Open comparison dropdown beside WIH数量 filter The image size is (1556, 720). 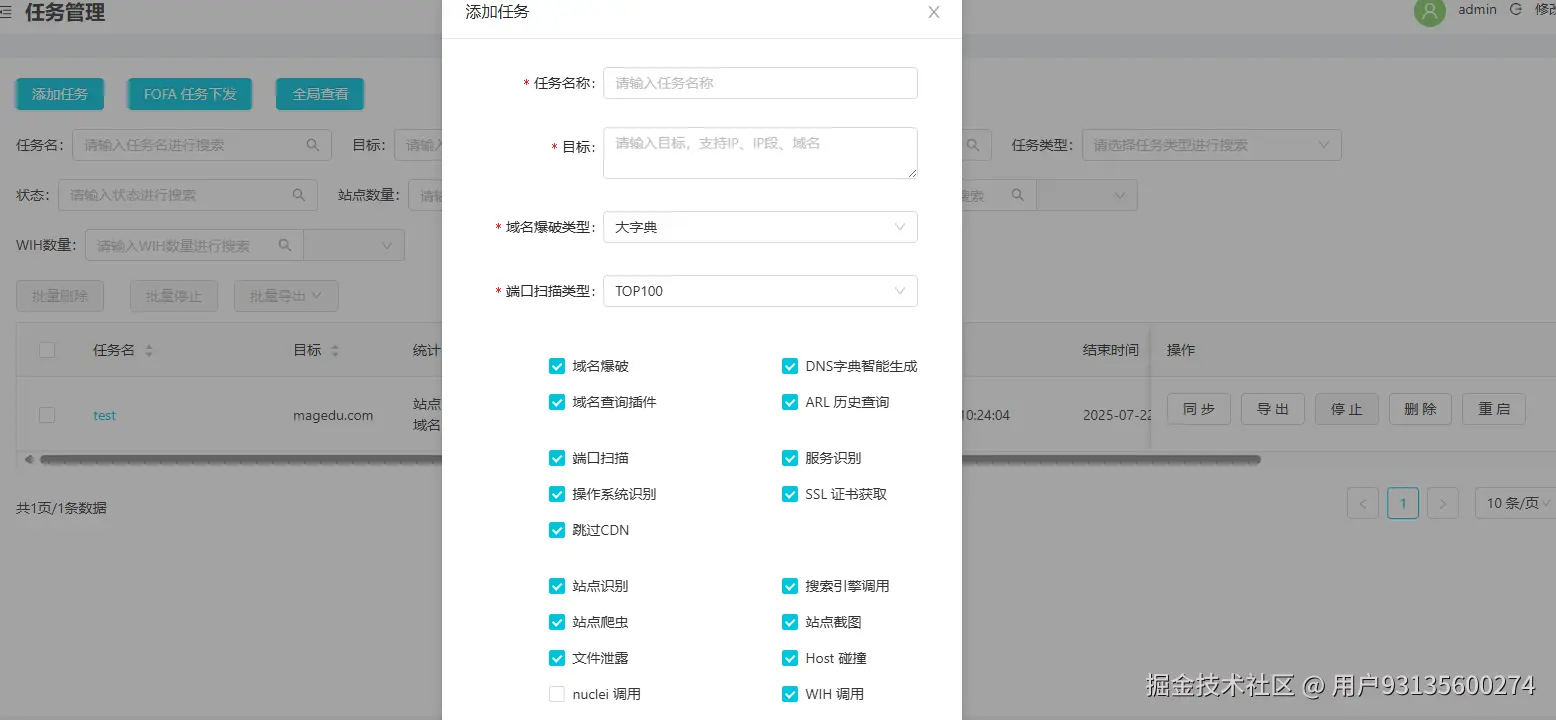pos(354,245)
